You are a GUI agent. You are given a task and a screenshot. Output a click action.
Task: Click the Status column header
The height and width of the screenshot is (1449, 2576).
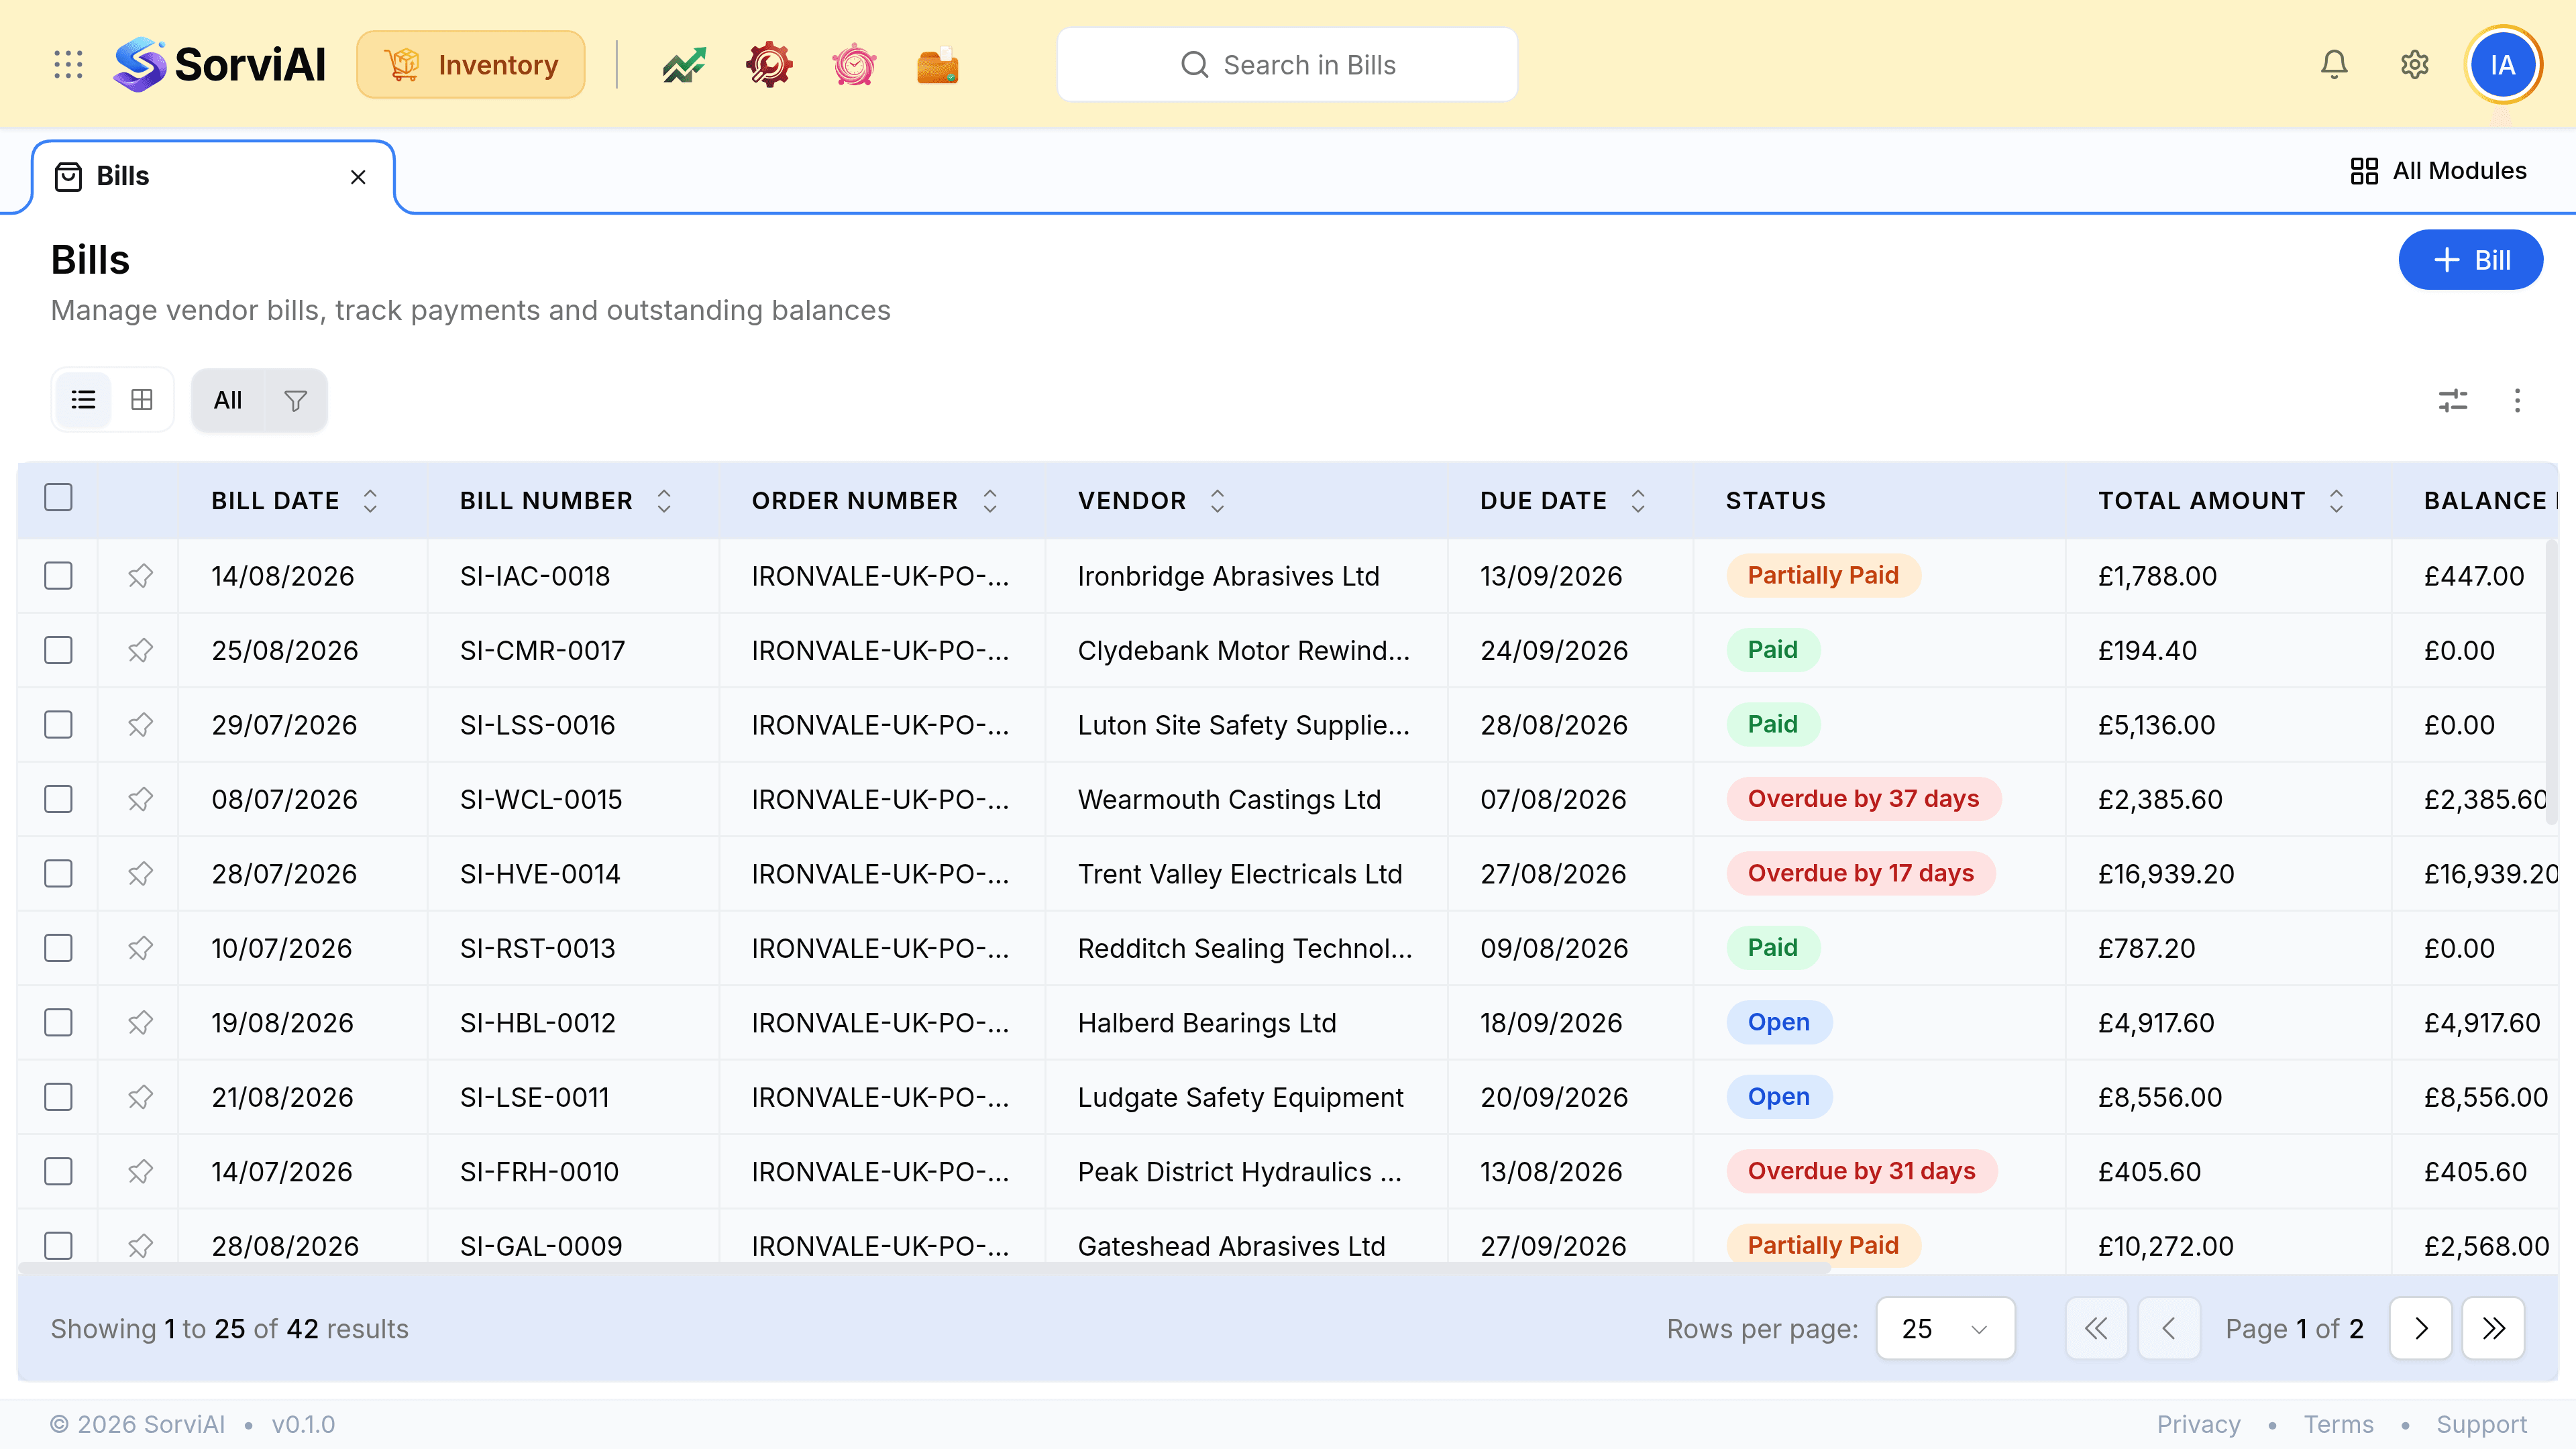(1775, 501)
